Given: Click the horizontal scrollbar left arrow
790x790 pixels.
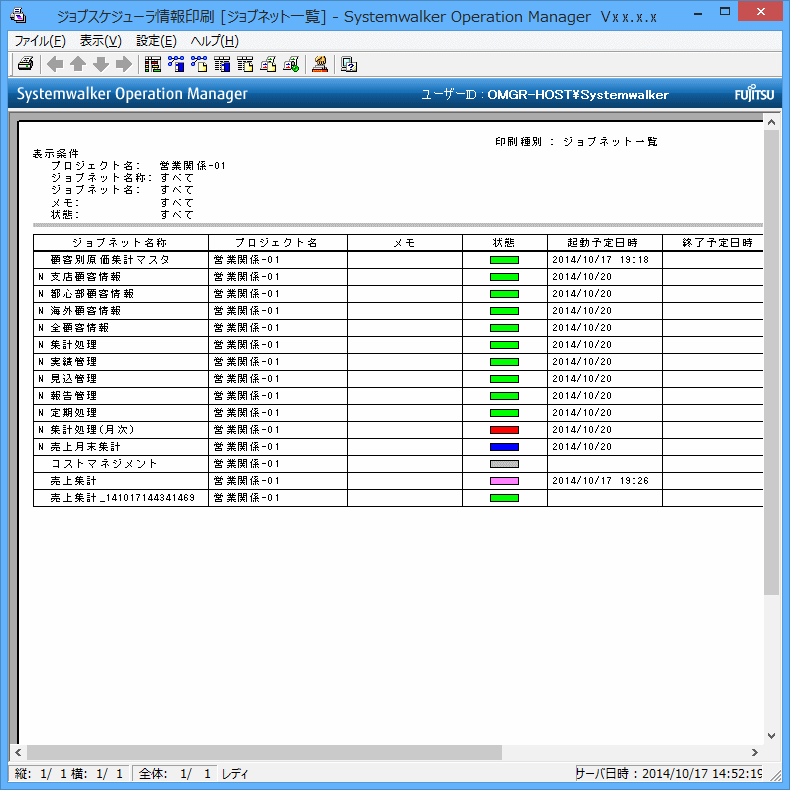Looking at the screenshot, I should click(x=18, y=753).
